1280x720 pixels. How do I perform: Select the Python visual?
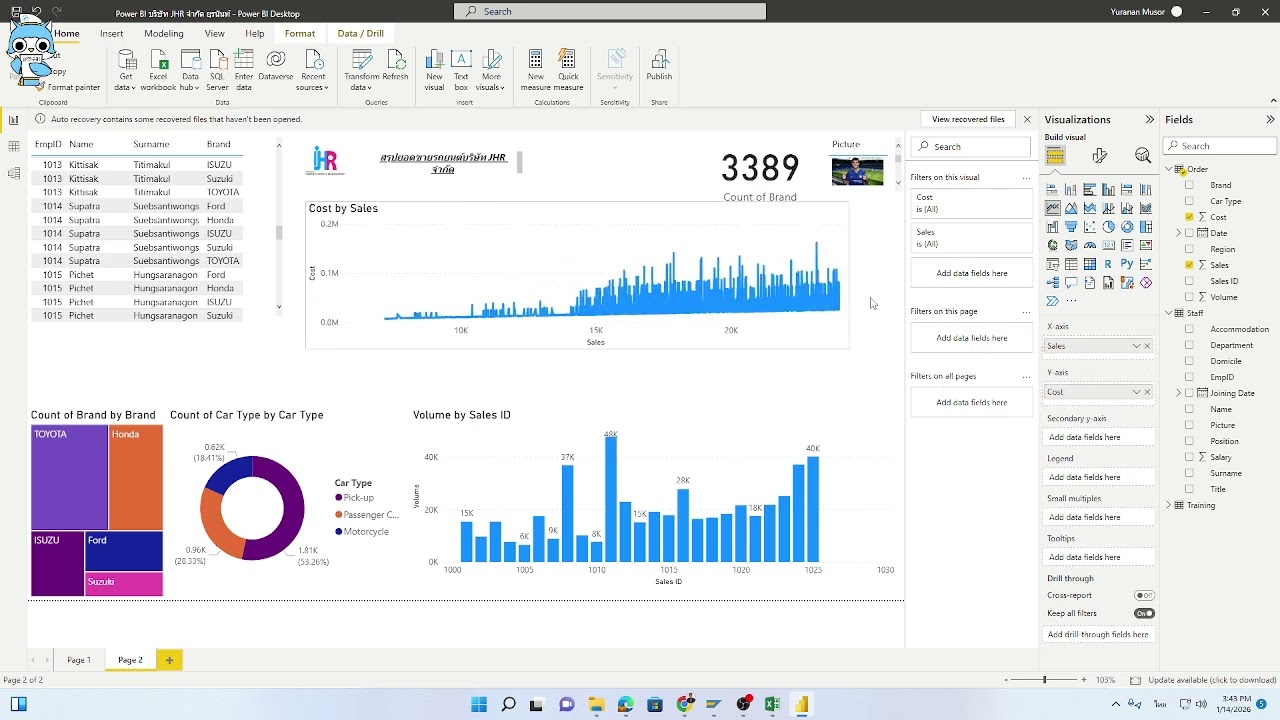point(1127,264)
